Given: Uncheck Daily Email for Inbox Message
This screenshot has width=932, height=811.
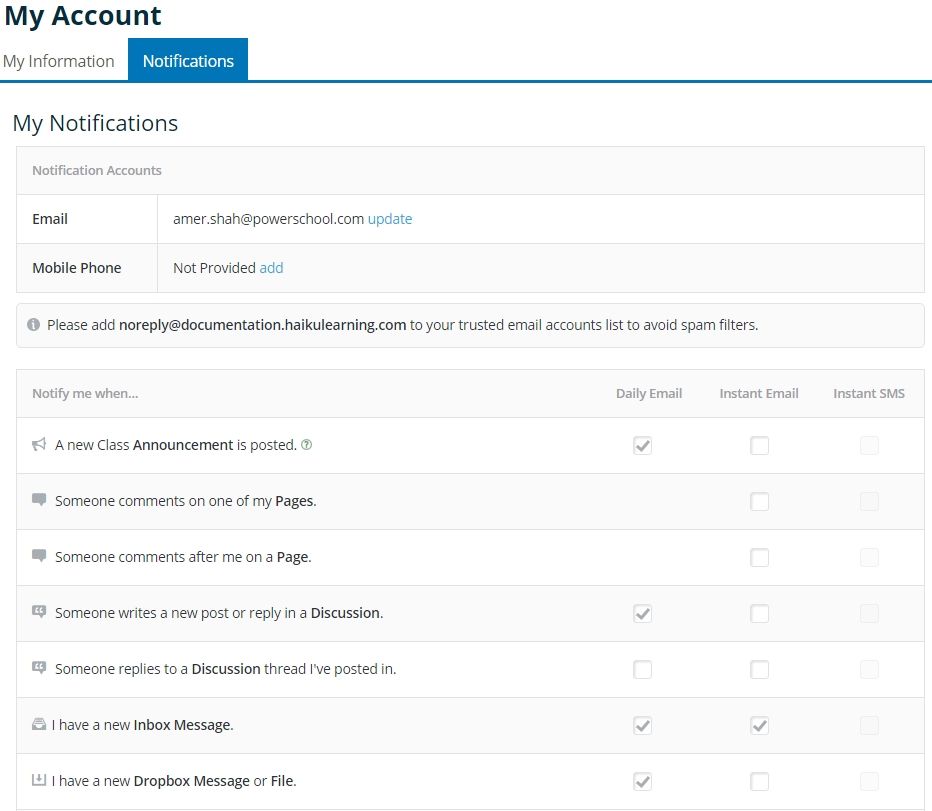Looking at the screenshot, I should (643, 725).
